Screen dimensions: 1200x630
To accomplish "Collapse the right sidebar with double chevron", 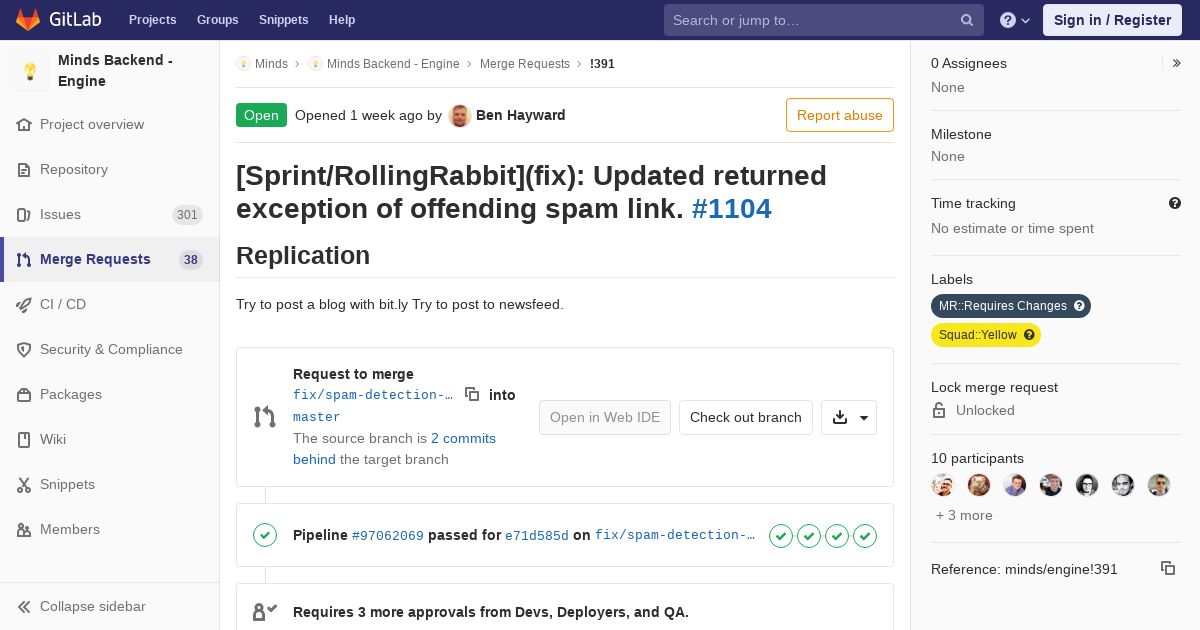I will pos(1177,63).
